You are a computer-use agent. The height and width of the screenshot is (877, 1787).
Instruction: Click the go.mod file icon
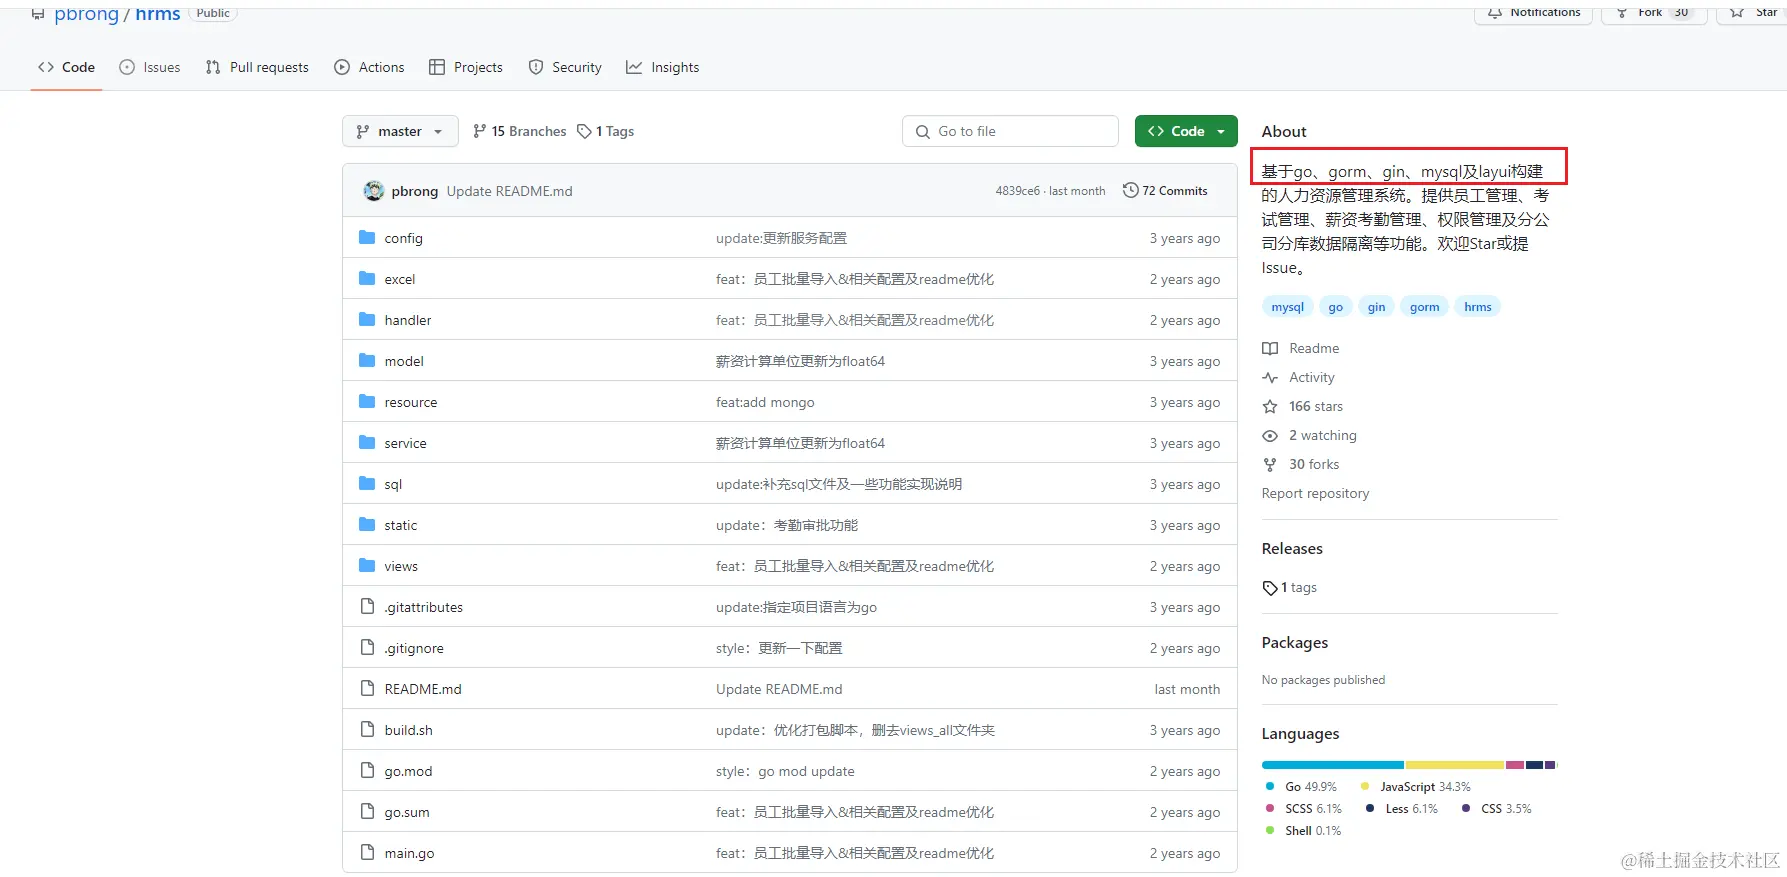coord(367,771)
